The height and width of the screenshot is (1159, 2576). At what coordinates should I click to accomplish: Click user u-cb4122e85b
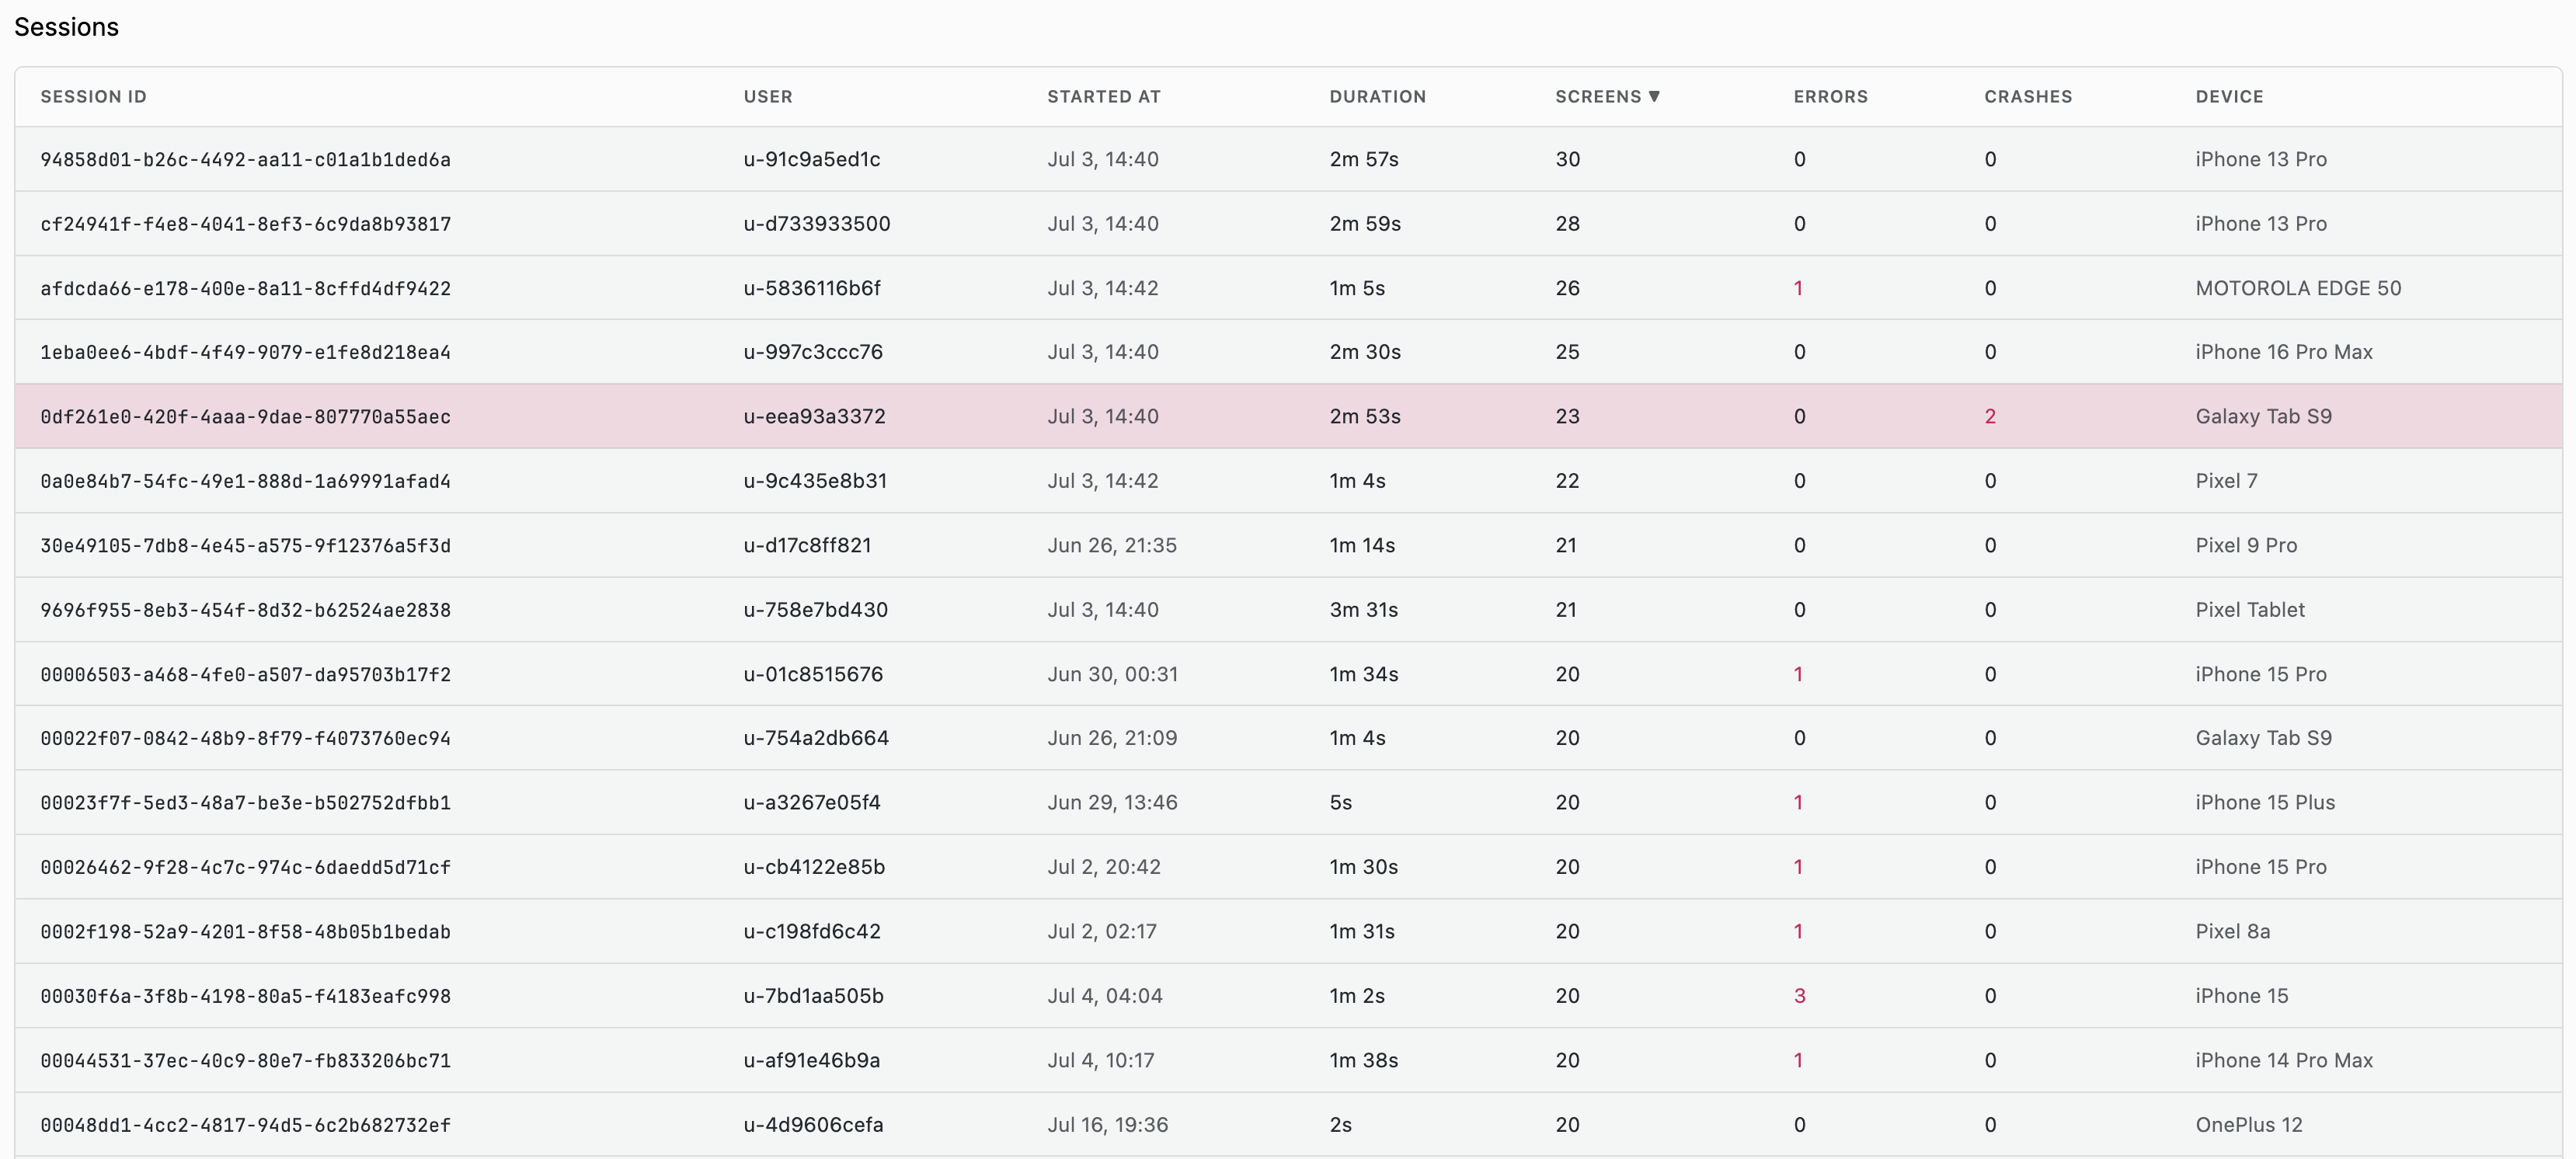point(814,867)
